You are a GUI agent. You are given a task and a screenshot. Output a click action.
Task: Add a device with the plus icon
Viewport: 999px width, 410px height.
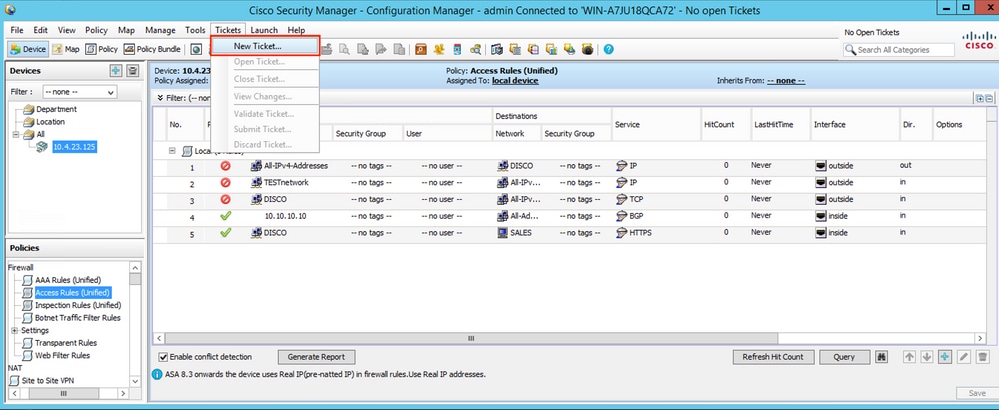pyautogui.click(x=116, y=71)
